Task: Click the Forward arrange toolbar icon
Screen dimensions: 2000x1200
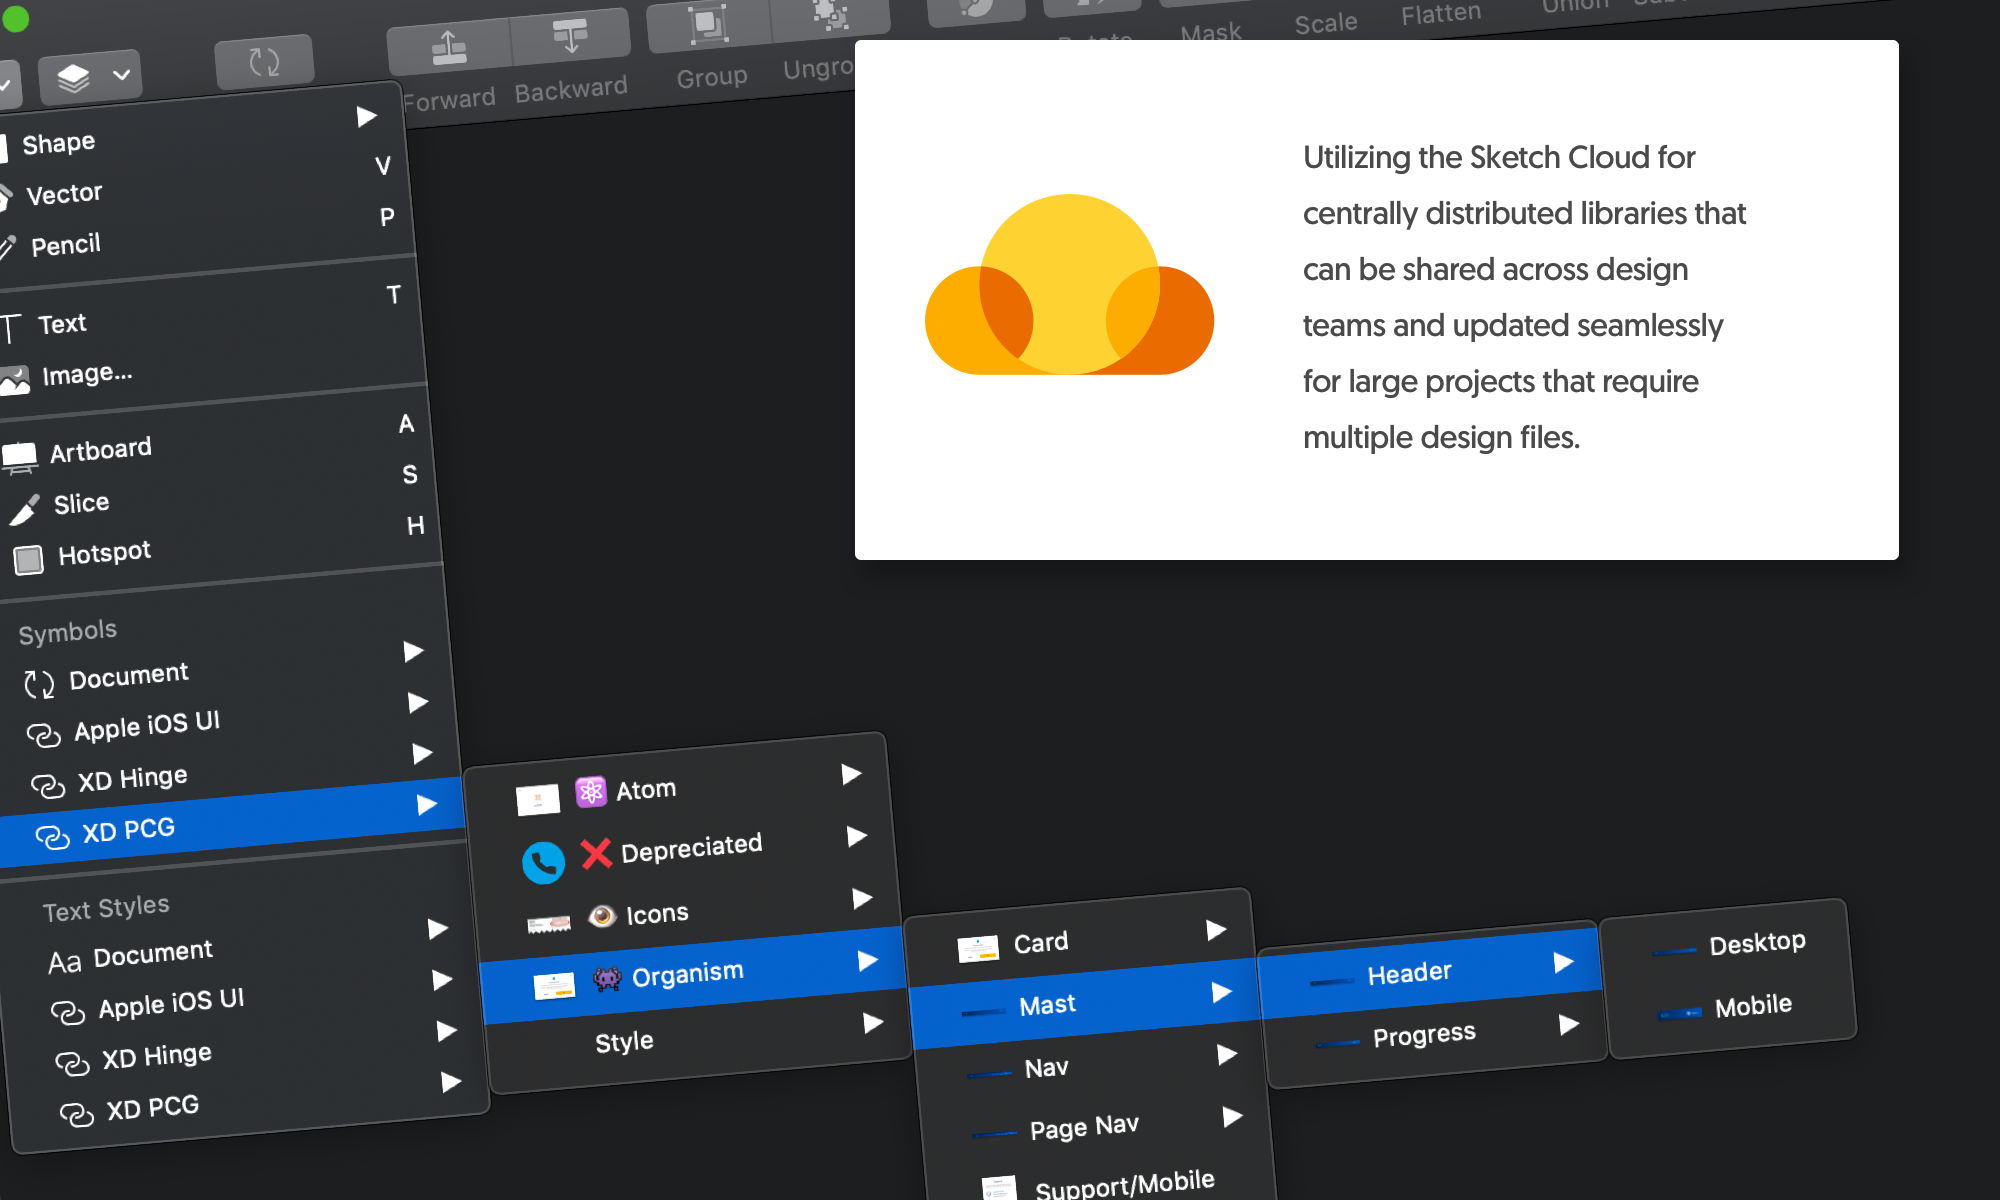Action: 449,49
